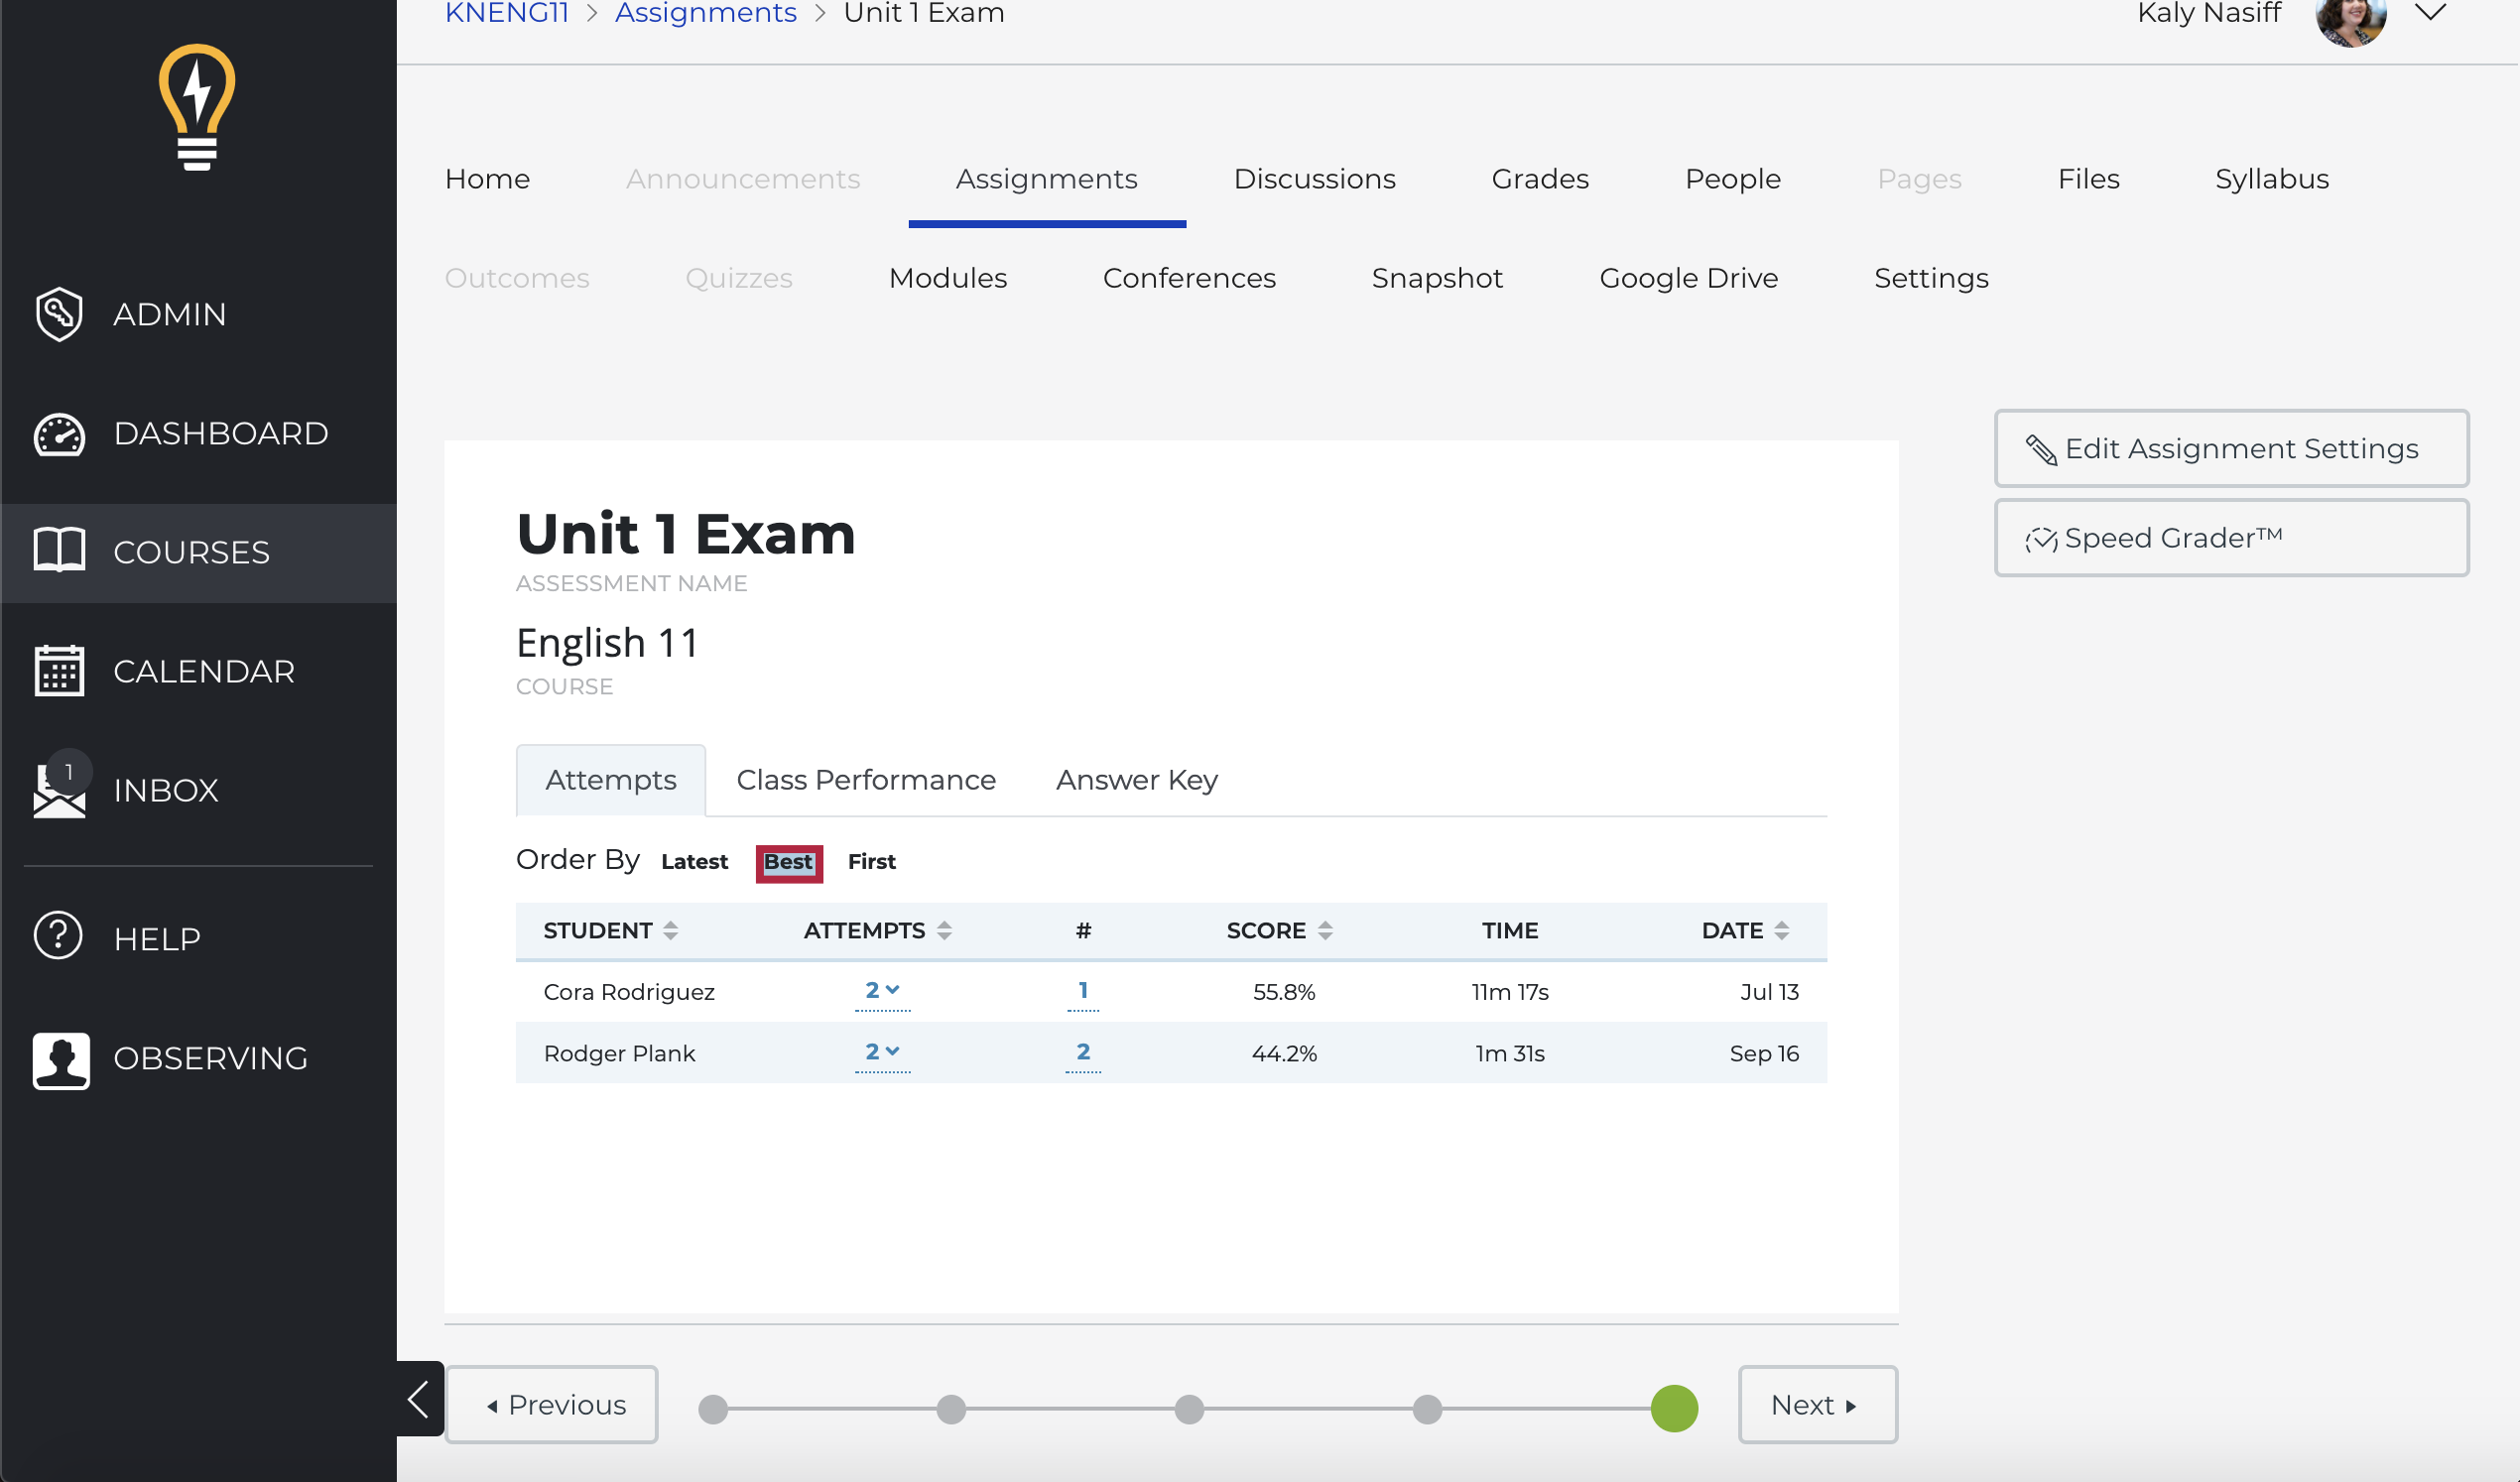This screenshot has width=2520, height=1482.
Task: Jump to the second step dot in progress bar
Action: coord(951,1408)
